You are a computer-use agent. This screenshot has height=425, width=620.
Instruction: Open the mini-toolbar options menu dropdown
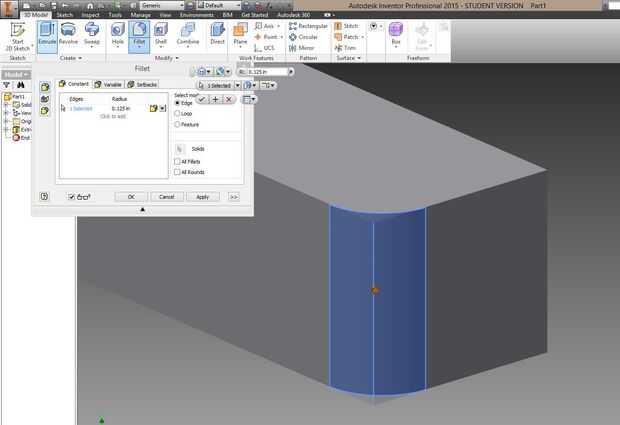(249, 99)
